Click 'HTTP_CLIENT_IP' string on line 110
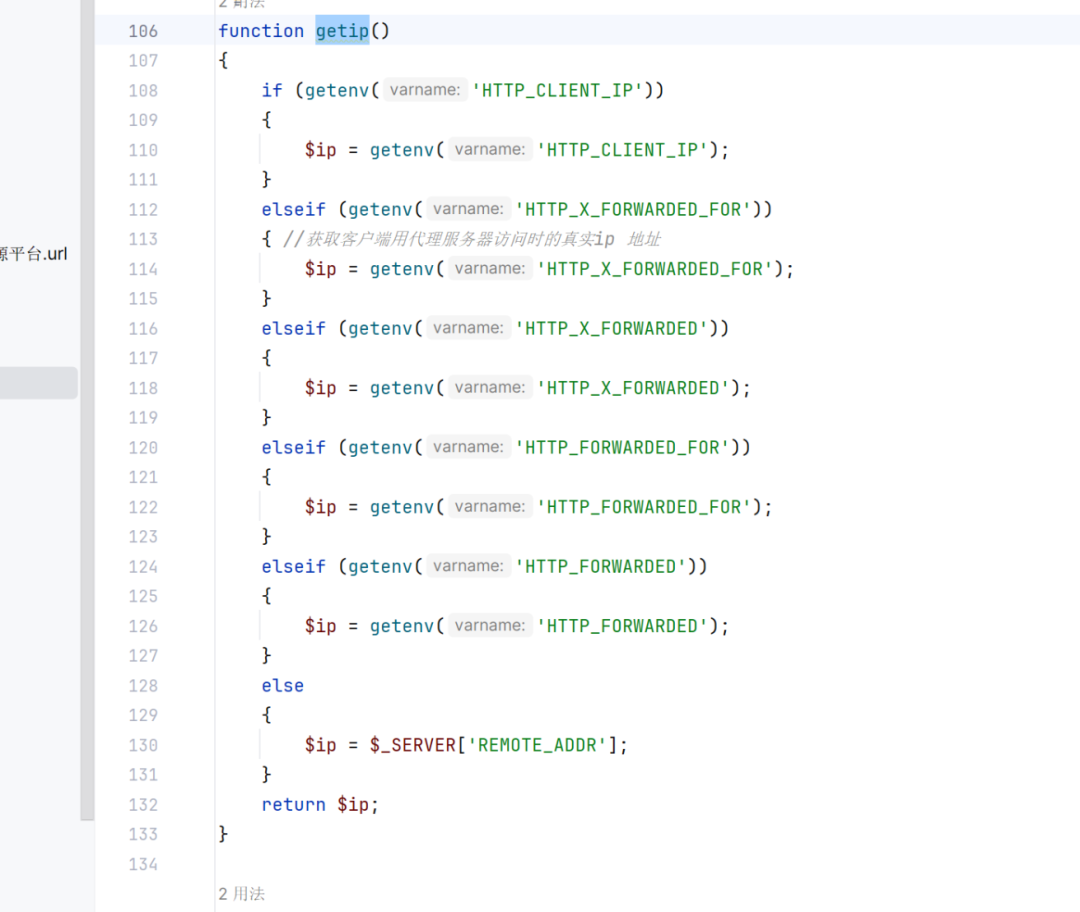The height and width of the screenshot is (912, 1080). pos(623,149)
